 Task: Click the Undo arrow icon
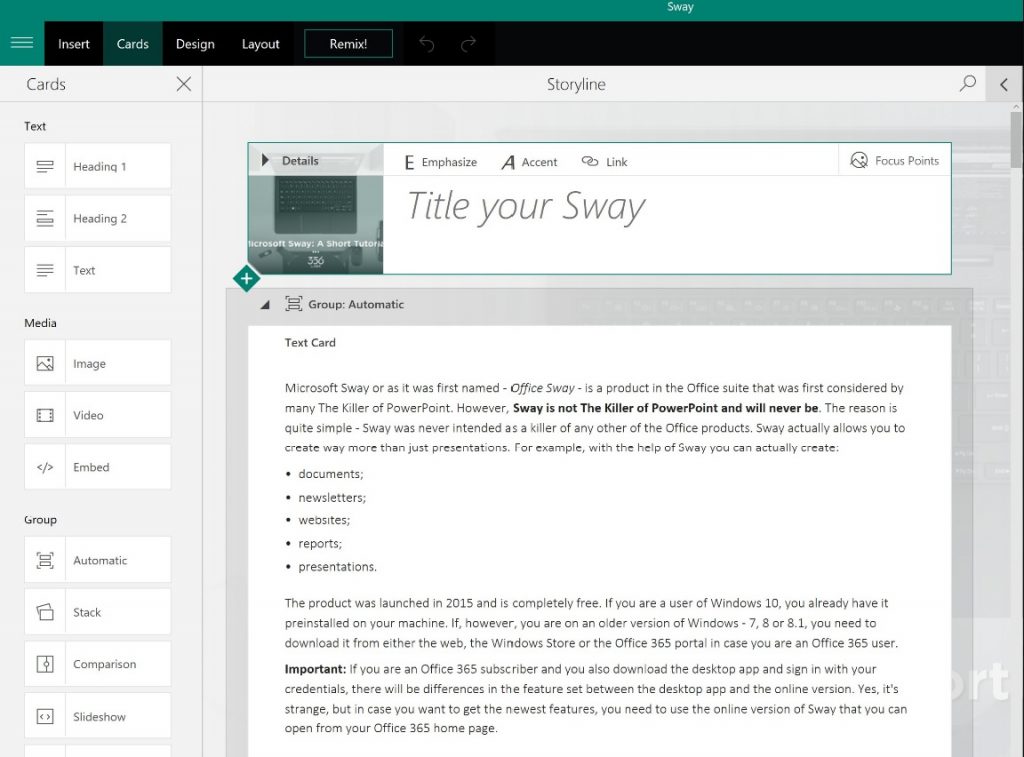tap(426, 44)
